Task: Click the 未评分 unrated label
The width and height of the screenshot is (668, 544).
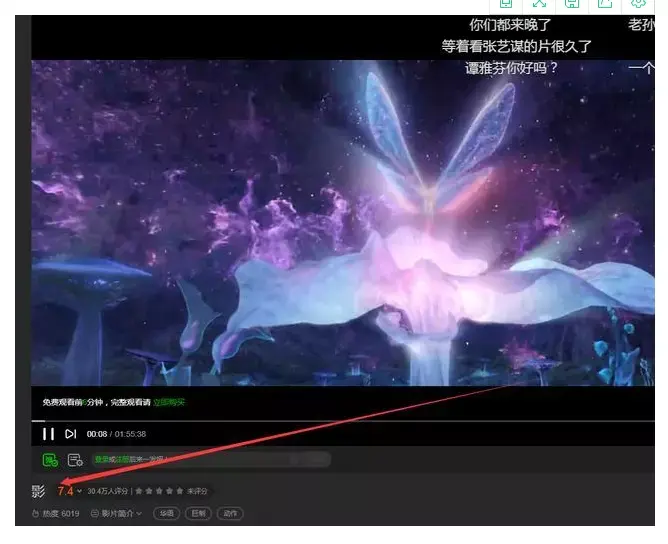Action: 197,491
